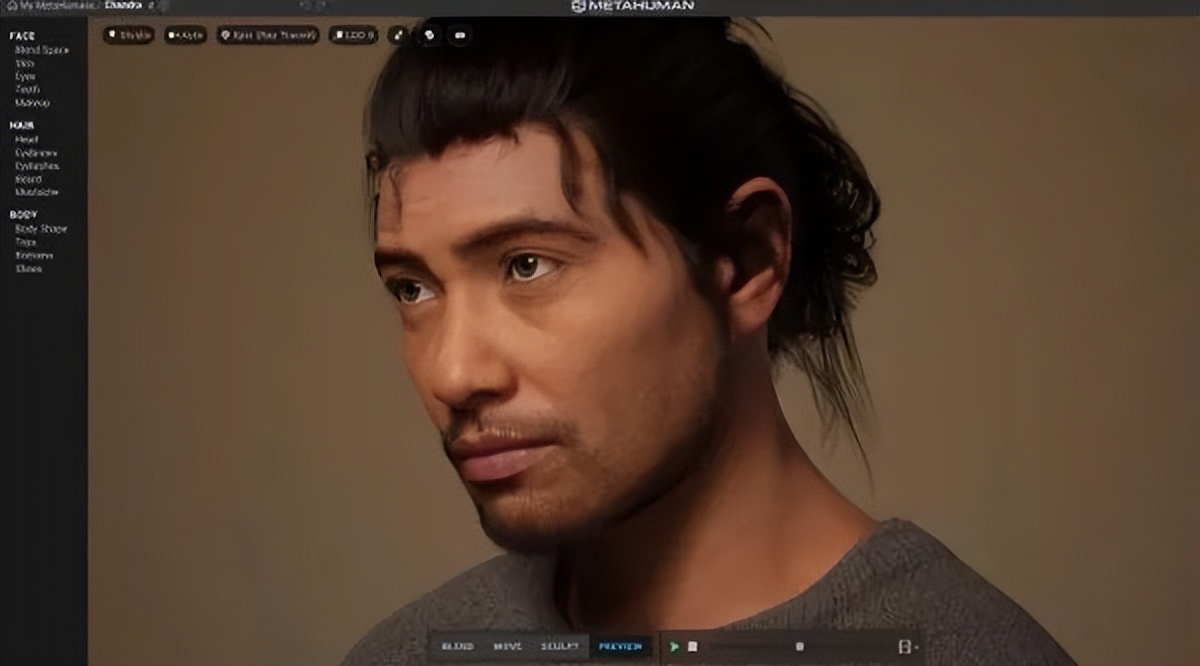Viewport: 1200px width, 666px height.
Task: Stop the preview animation
Action: pyautogui.click(x=692, y=647)
